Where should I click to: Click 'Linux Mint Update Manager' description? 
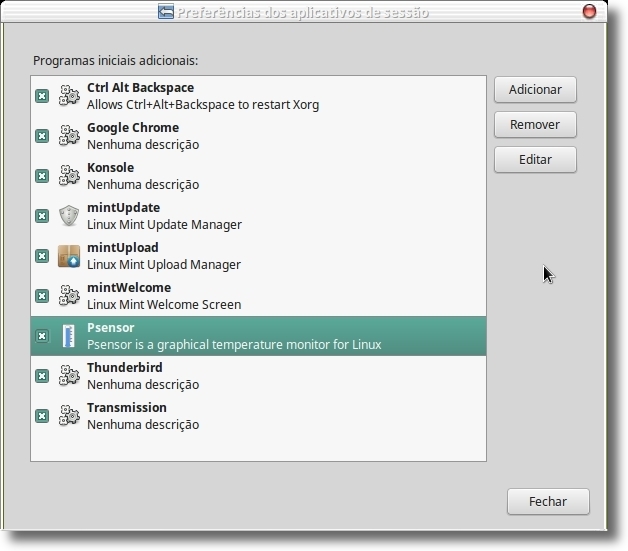coord(164,225)
